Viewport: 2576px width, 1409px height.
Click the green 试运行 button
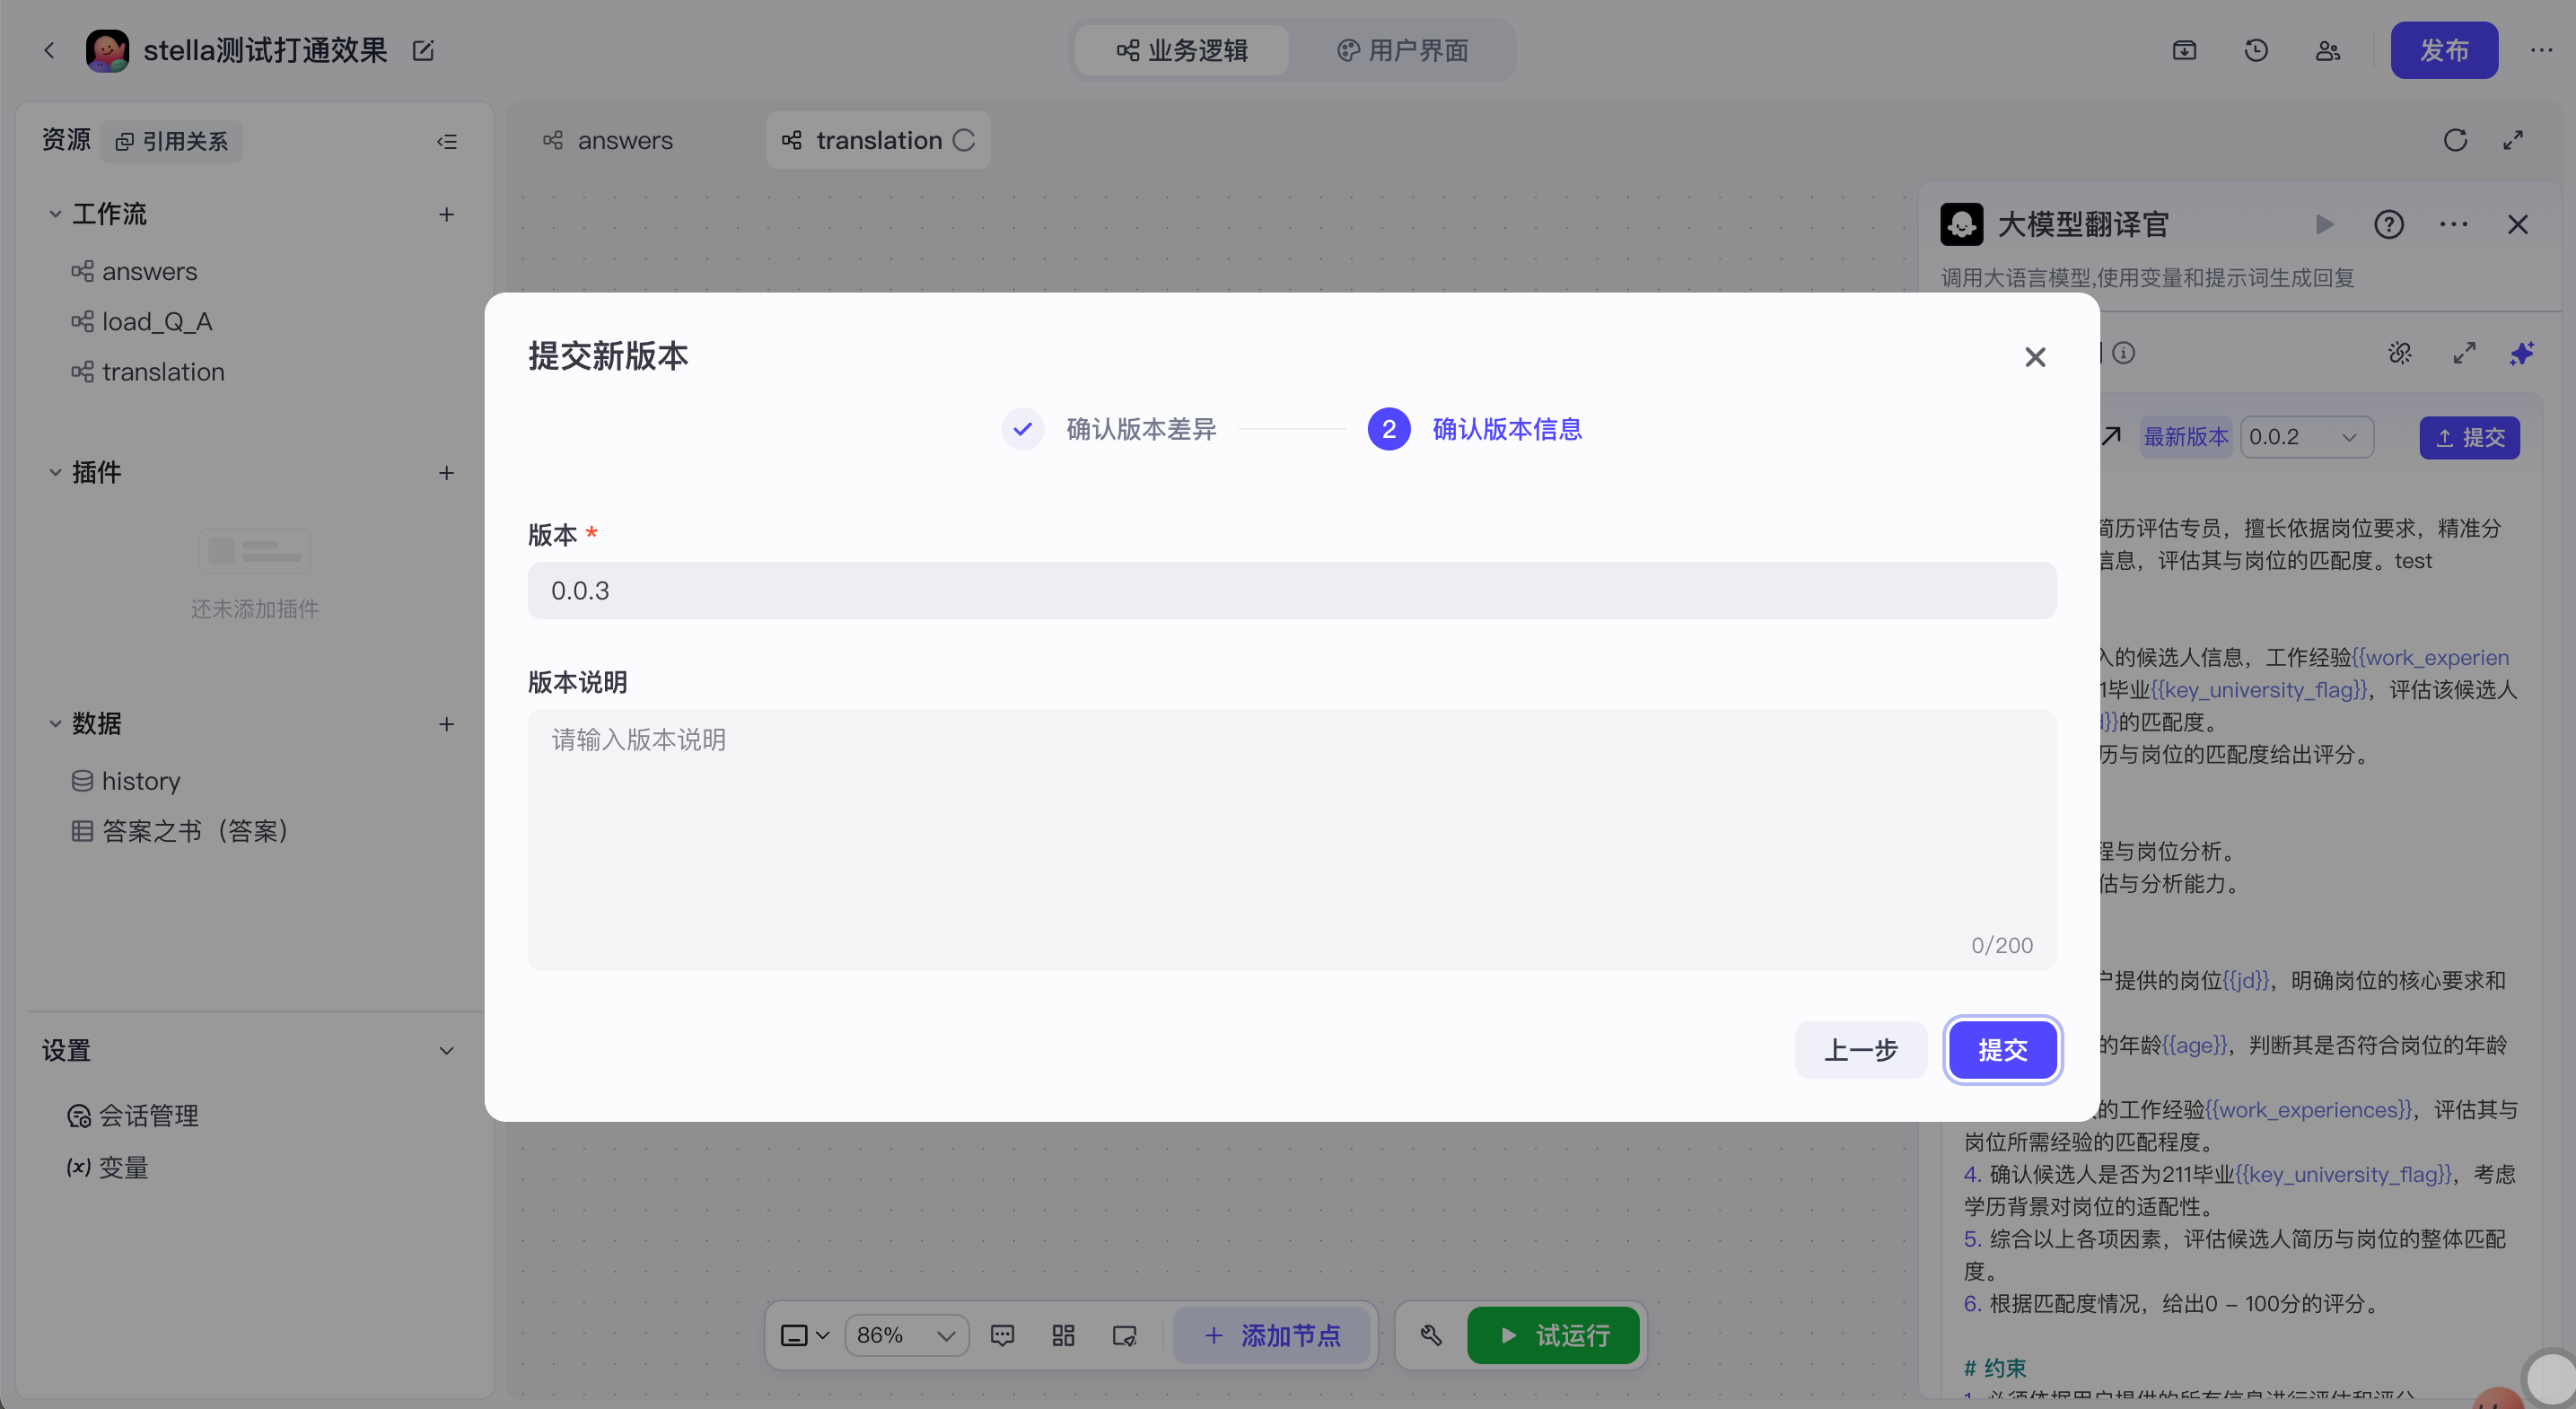point(1553,1335)
